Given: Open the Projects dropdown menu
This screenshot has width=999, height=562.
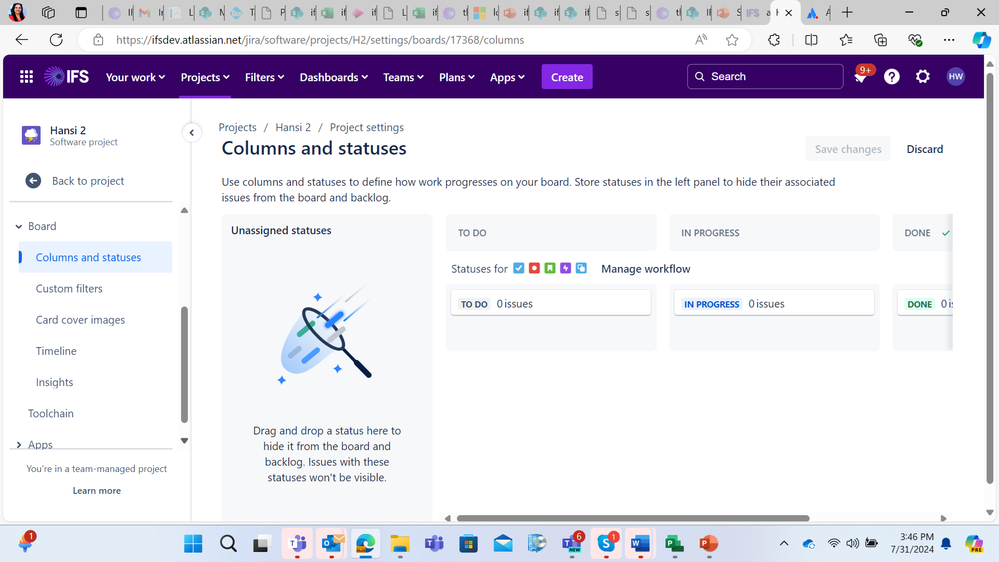Looking at the screenshot, I should [x=205, y=77].
